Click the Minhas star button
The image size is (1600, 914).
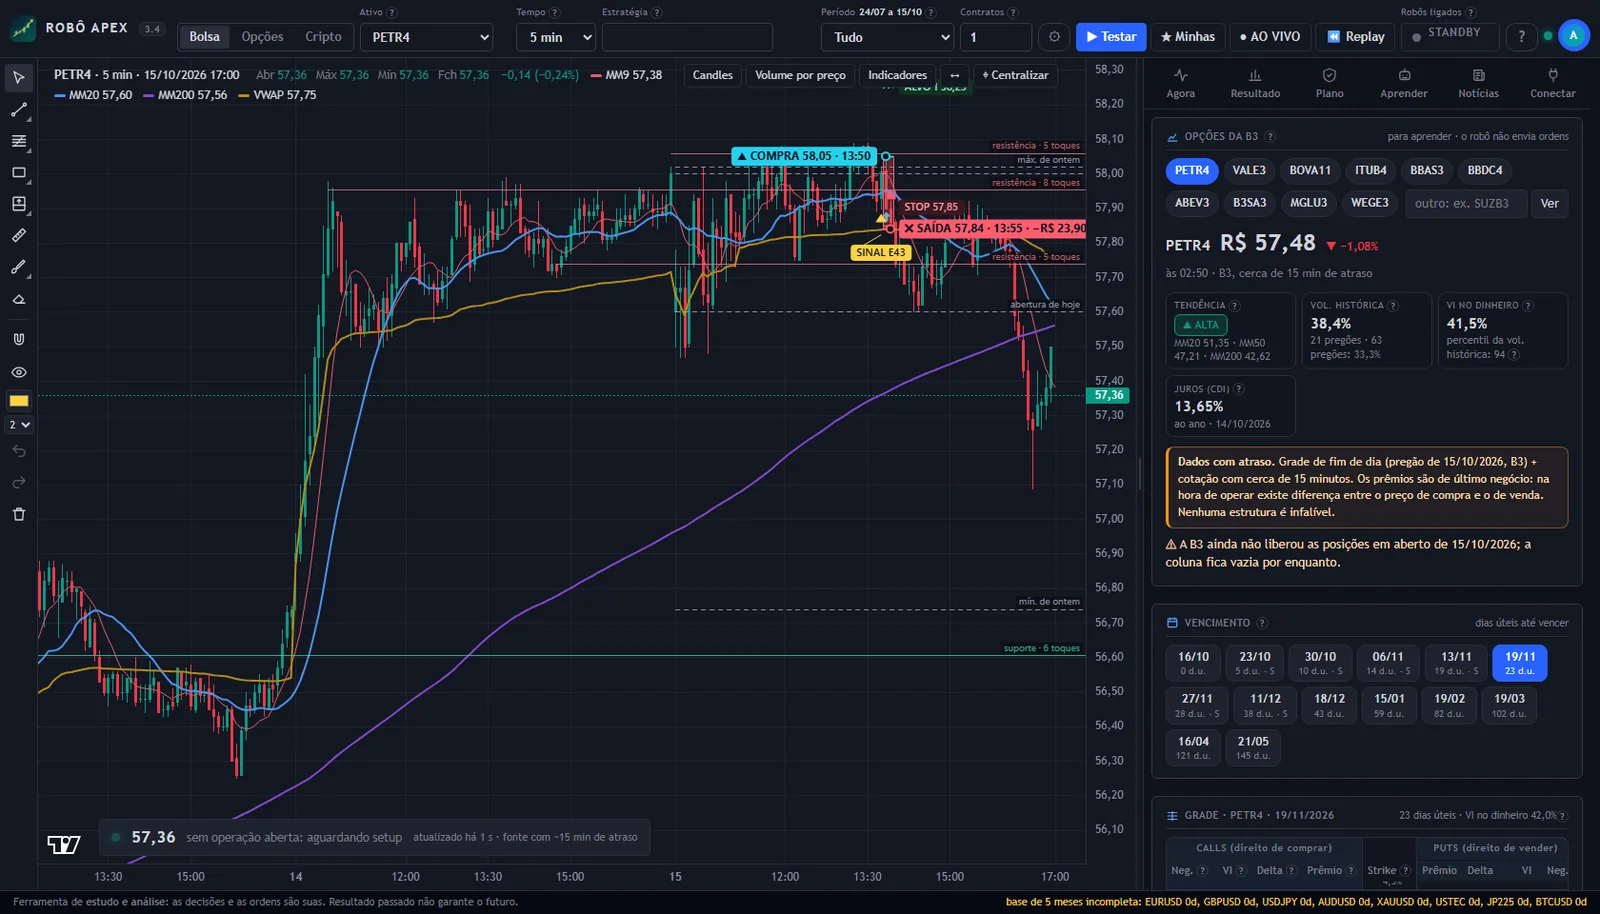point(1188,37)
